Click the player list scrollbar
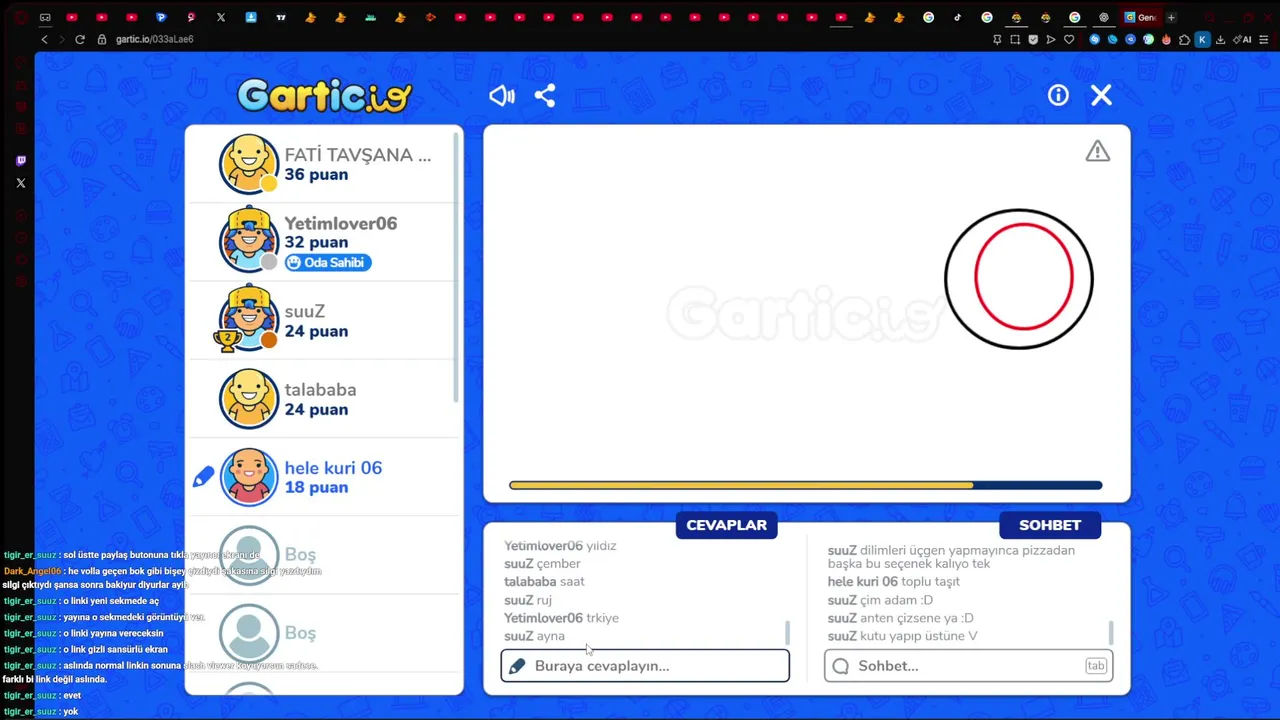 coord(457,268)
